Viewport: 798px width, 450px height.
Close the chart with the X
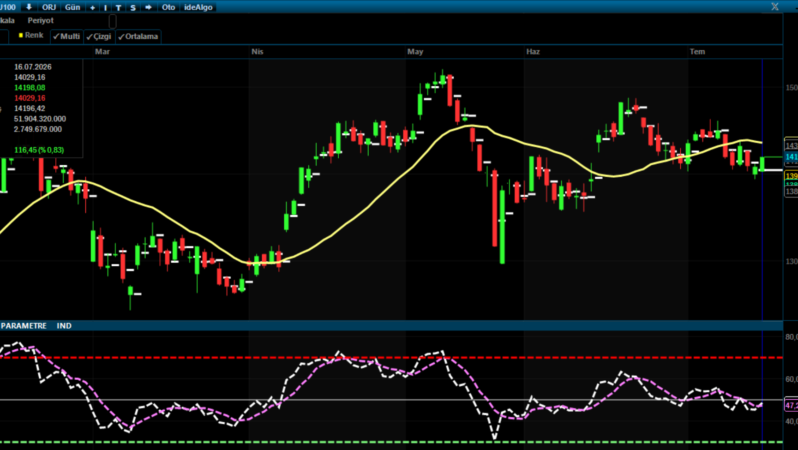[x=775, y=7]
